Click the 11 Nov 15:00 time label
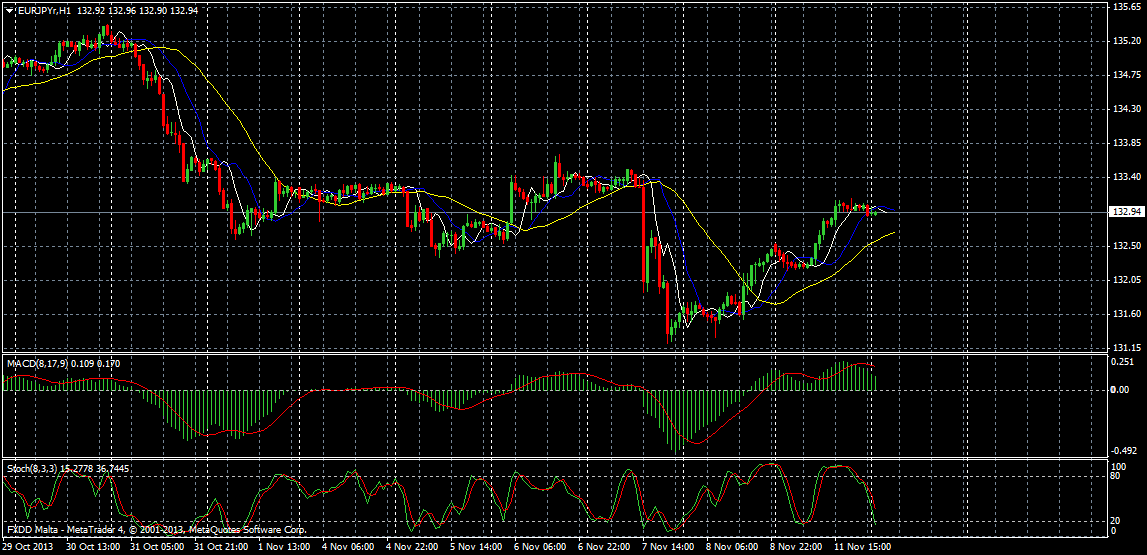Image resolution: width=1147 pixels, height=555 pixels. click(x=860, y=548)
